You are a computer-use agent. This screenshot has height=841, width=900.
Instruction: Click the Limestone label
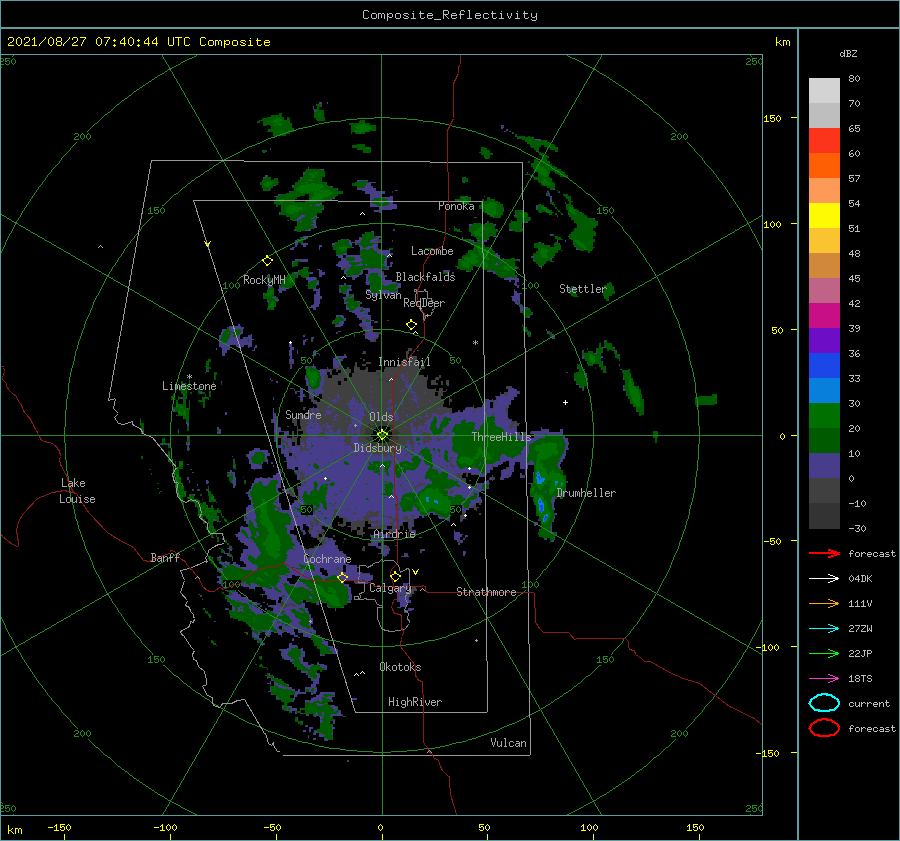[x=189, y=386]
